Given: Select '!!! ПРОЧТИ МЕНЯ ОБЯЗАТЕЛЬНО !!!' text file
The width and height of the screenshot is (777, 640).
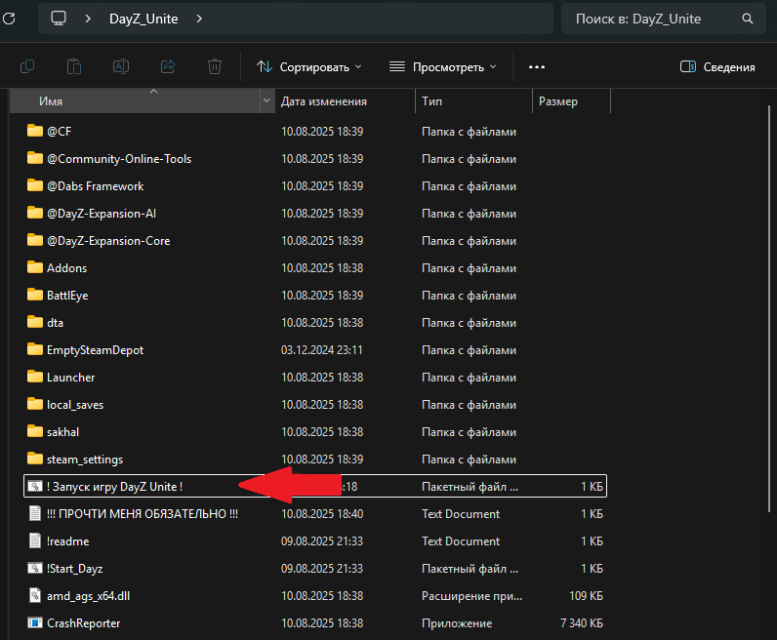Looking at the screenshot, I should pos(315,514).
